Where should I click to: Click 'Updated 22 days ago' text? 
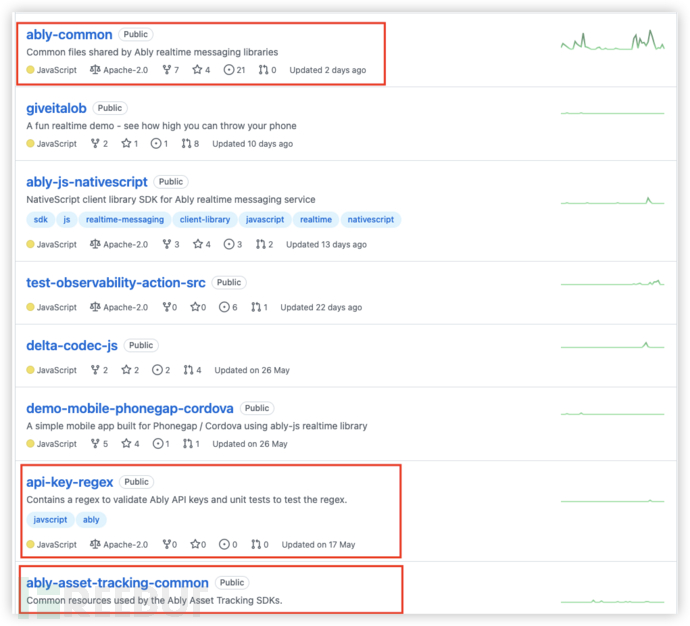coord(321,308)
